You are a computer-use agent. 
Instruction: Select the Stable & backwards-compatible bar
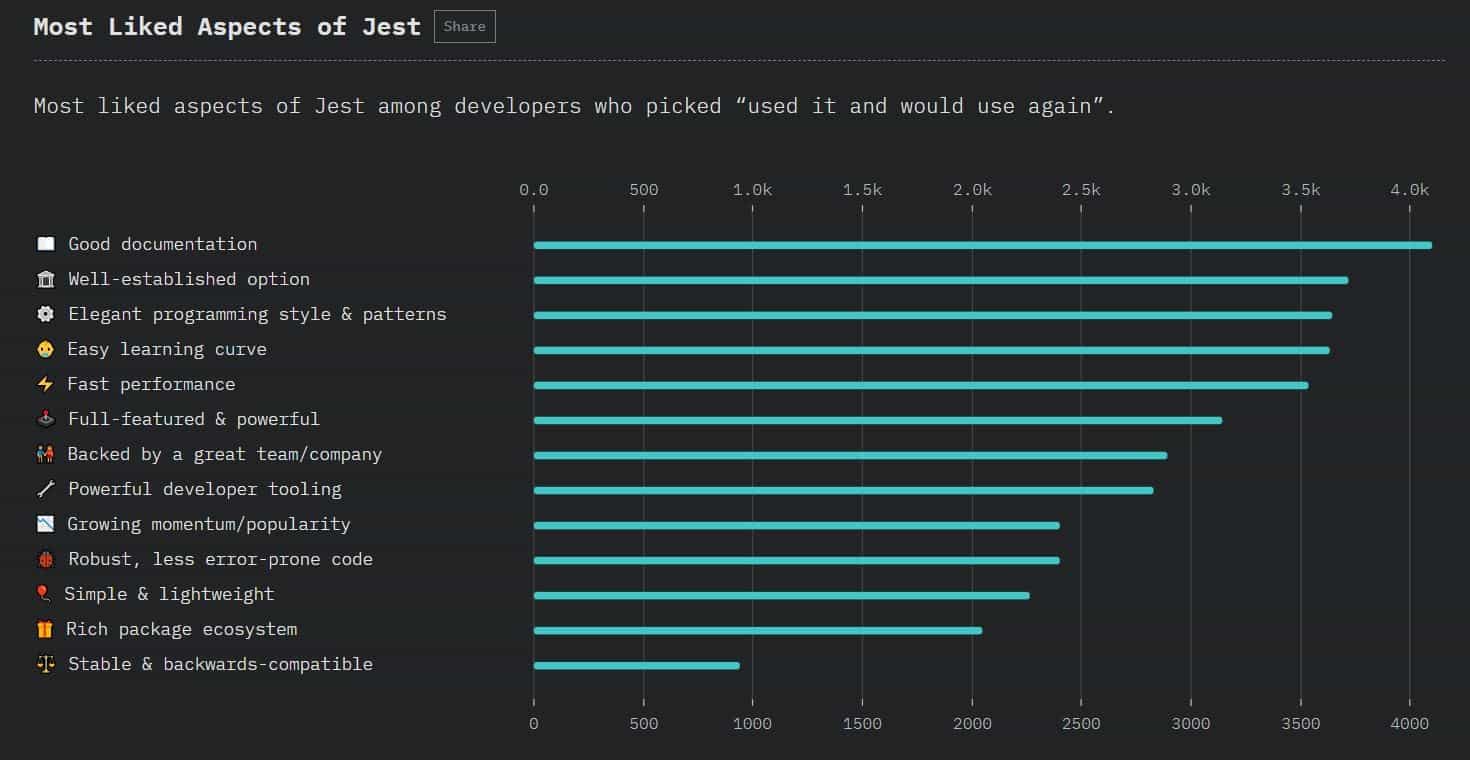point(636,665)
